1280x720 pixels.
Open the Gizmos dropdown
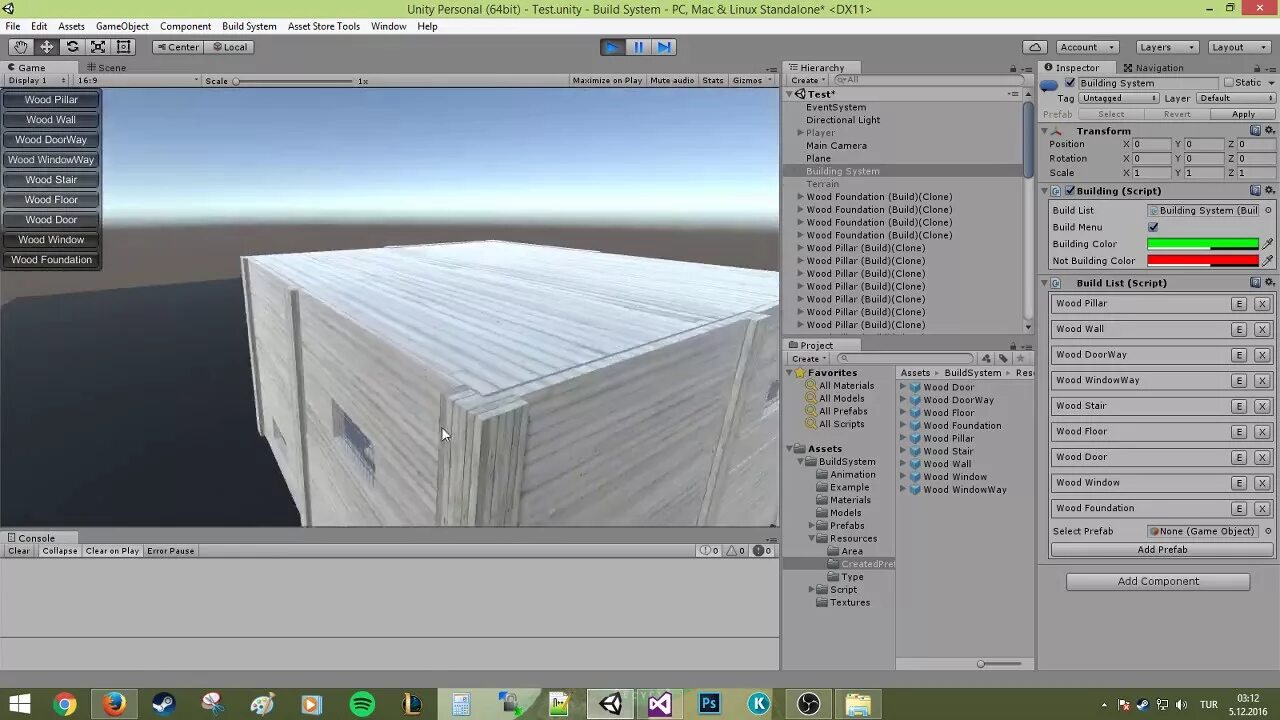tap(751, 80)
